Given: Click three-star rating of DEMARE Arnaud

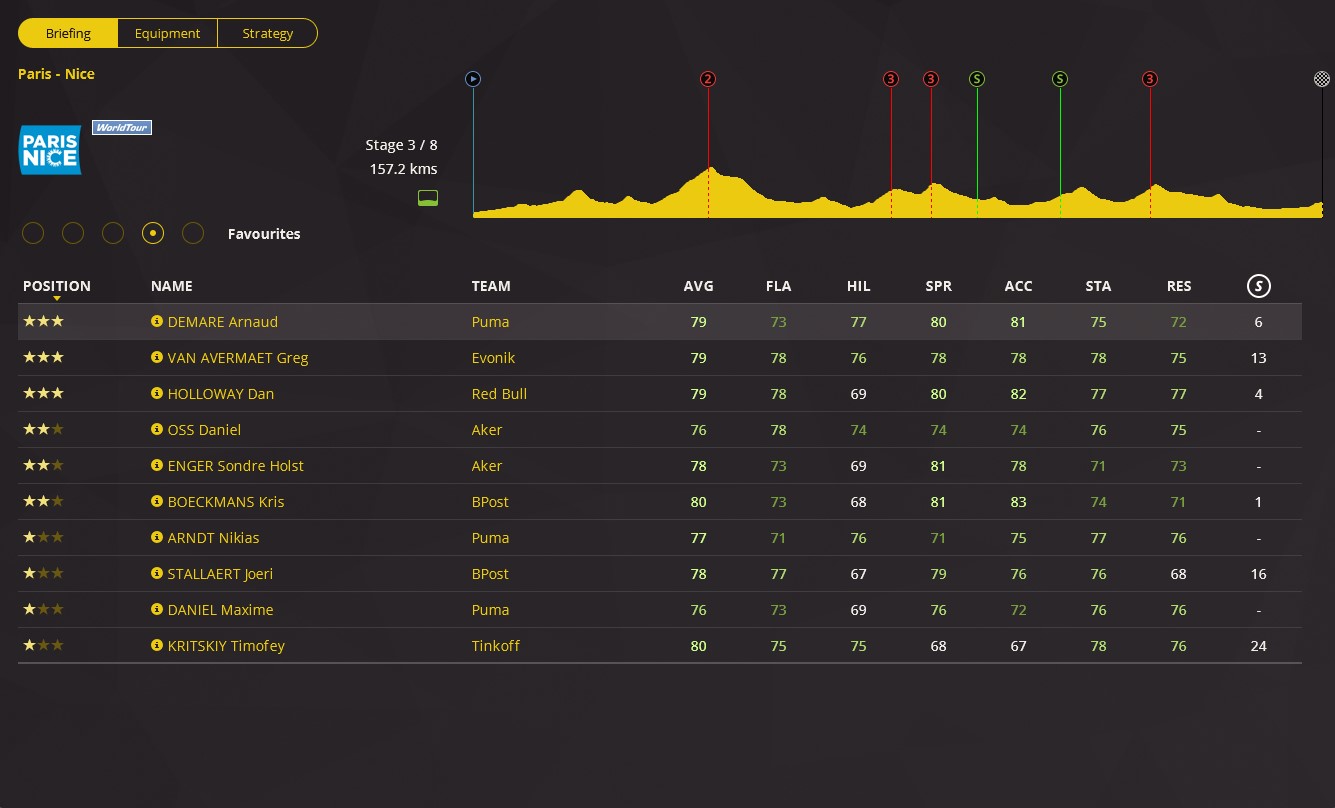Looking at the screenshot, I should point(44,321).
